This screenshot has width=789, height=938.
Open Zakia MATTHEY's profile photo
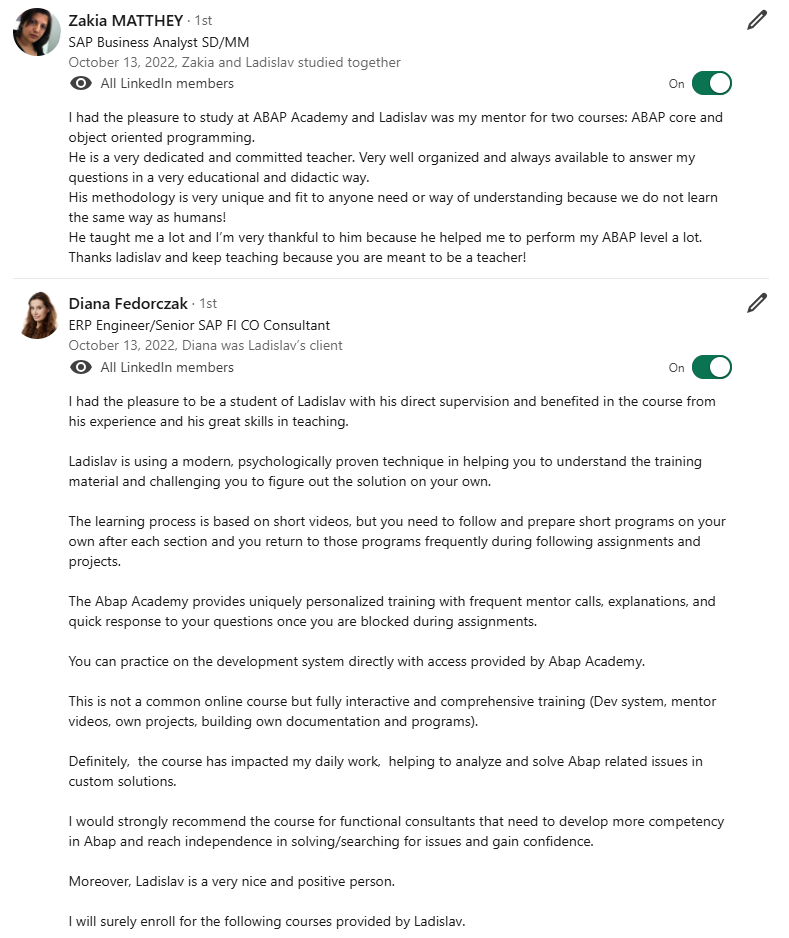[x=36, y=32]
